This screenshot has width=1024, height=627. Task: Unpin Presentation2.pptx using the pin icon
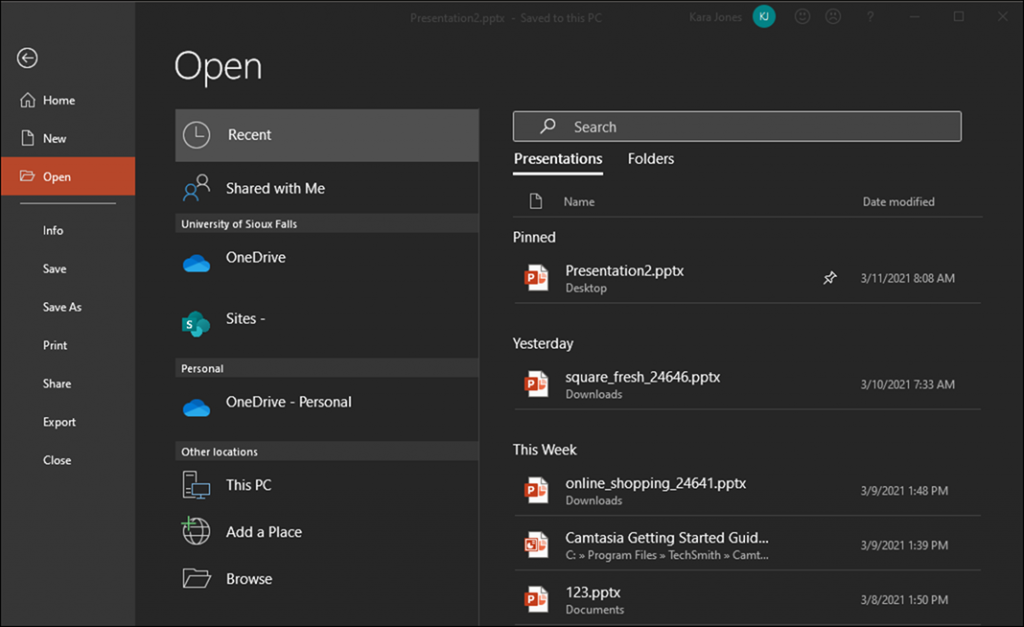coord(829,278)
